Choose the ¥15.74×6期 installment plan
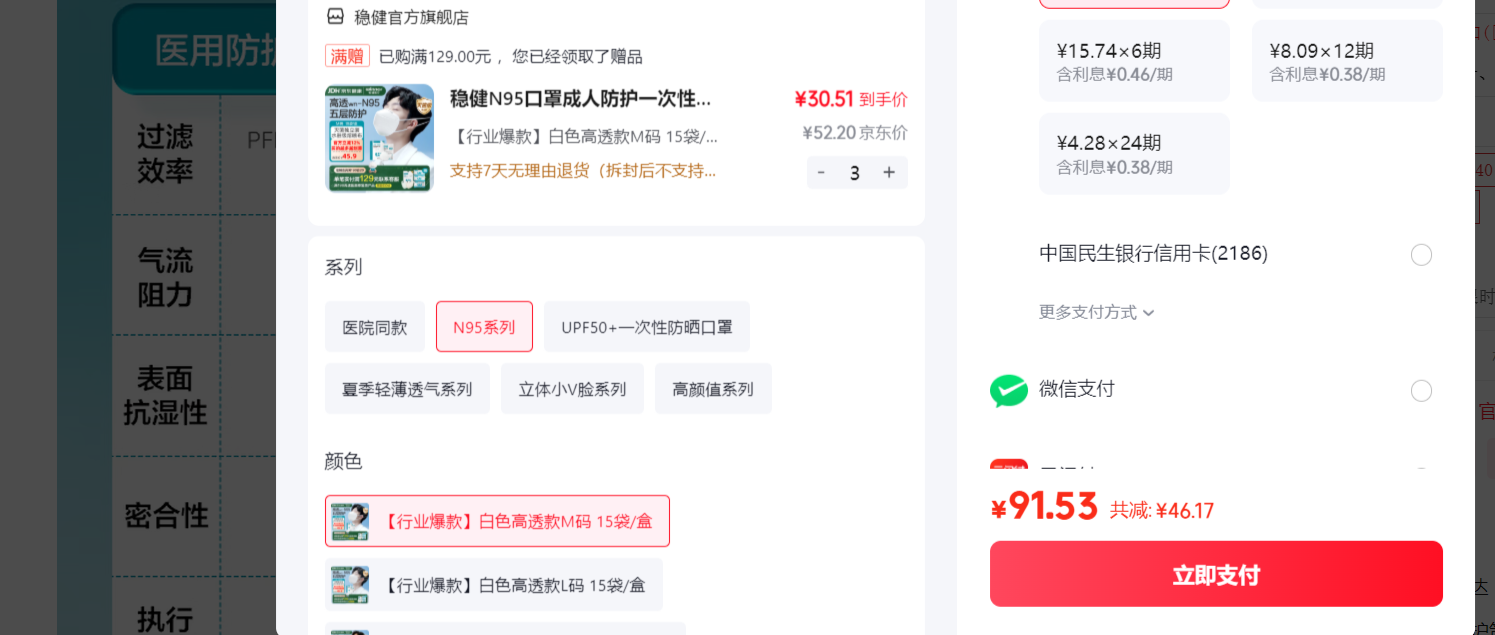 tap(1134, 61)
